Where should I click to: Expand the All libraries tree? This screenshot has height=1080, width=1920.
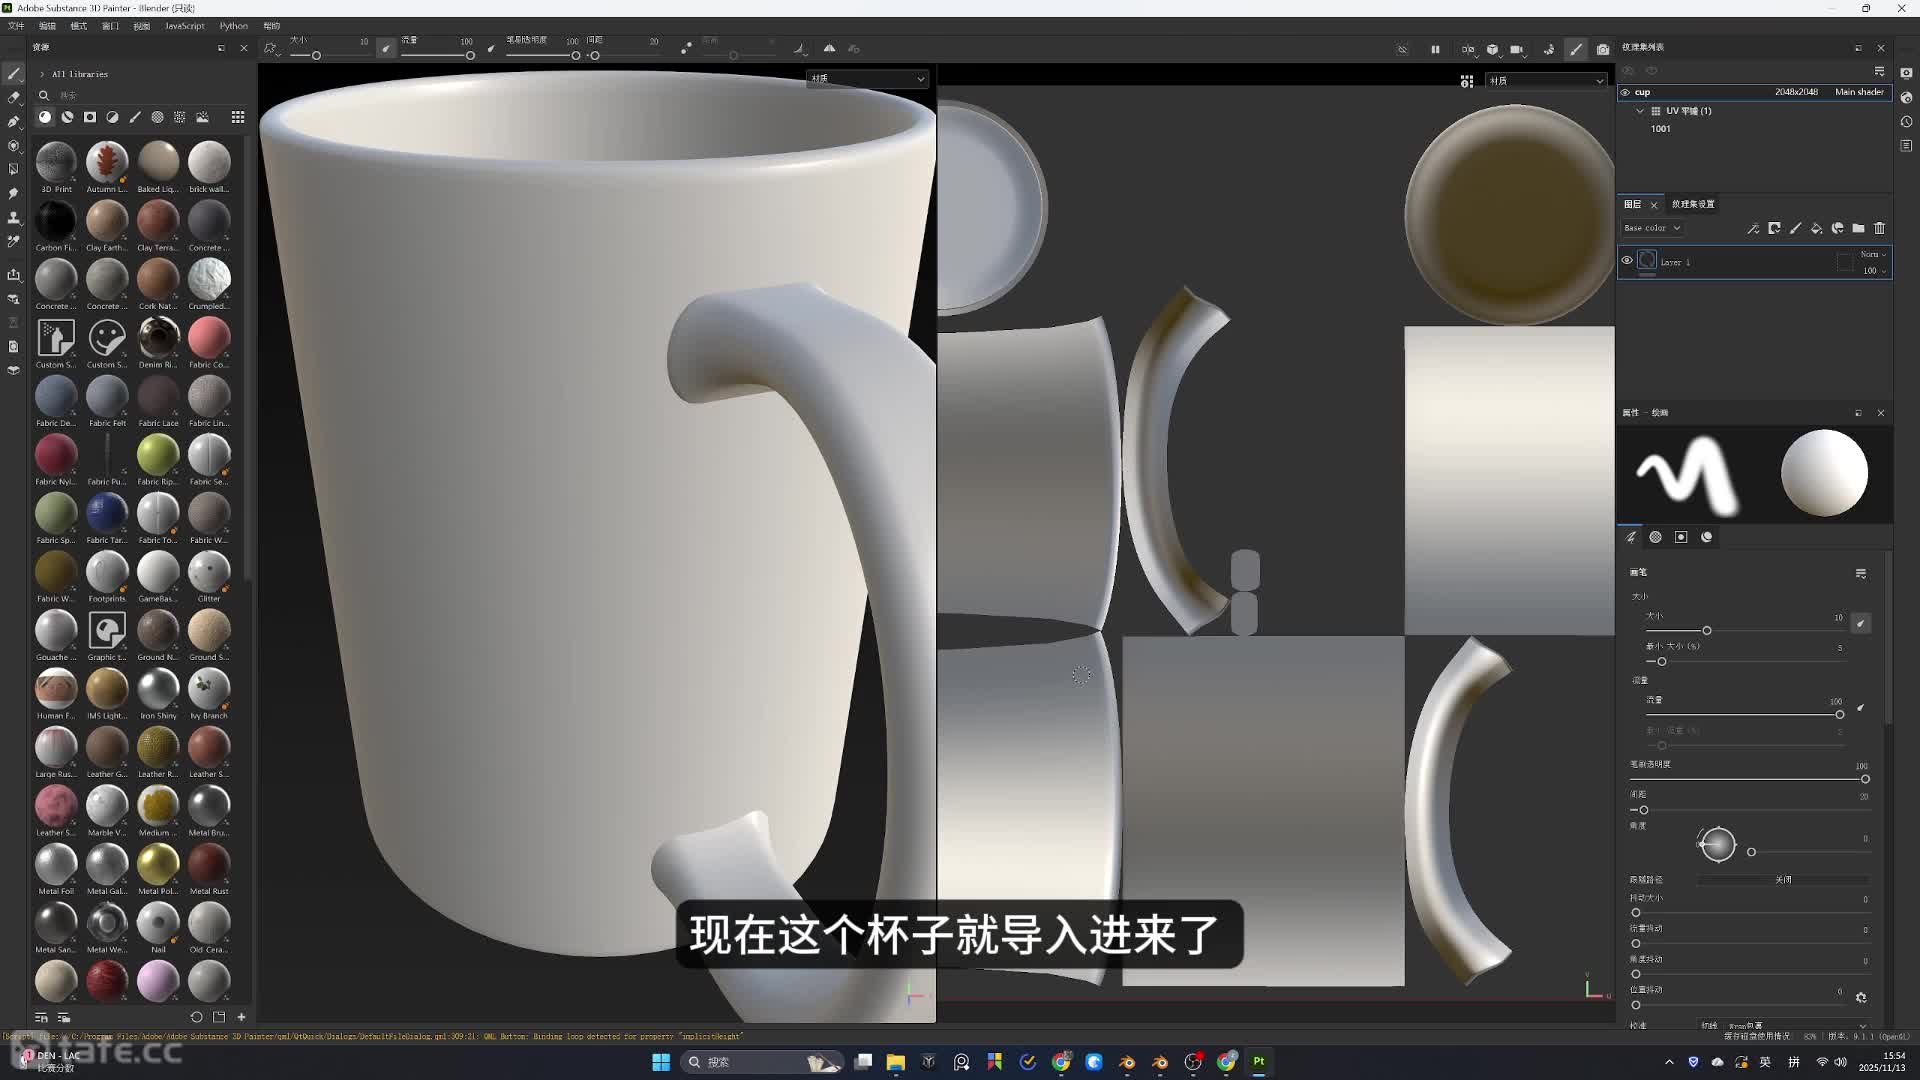(x=42, y=74)
